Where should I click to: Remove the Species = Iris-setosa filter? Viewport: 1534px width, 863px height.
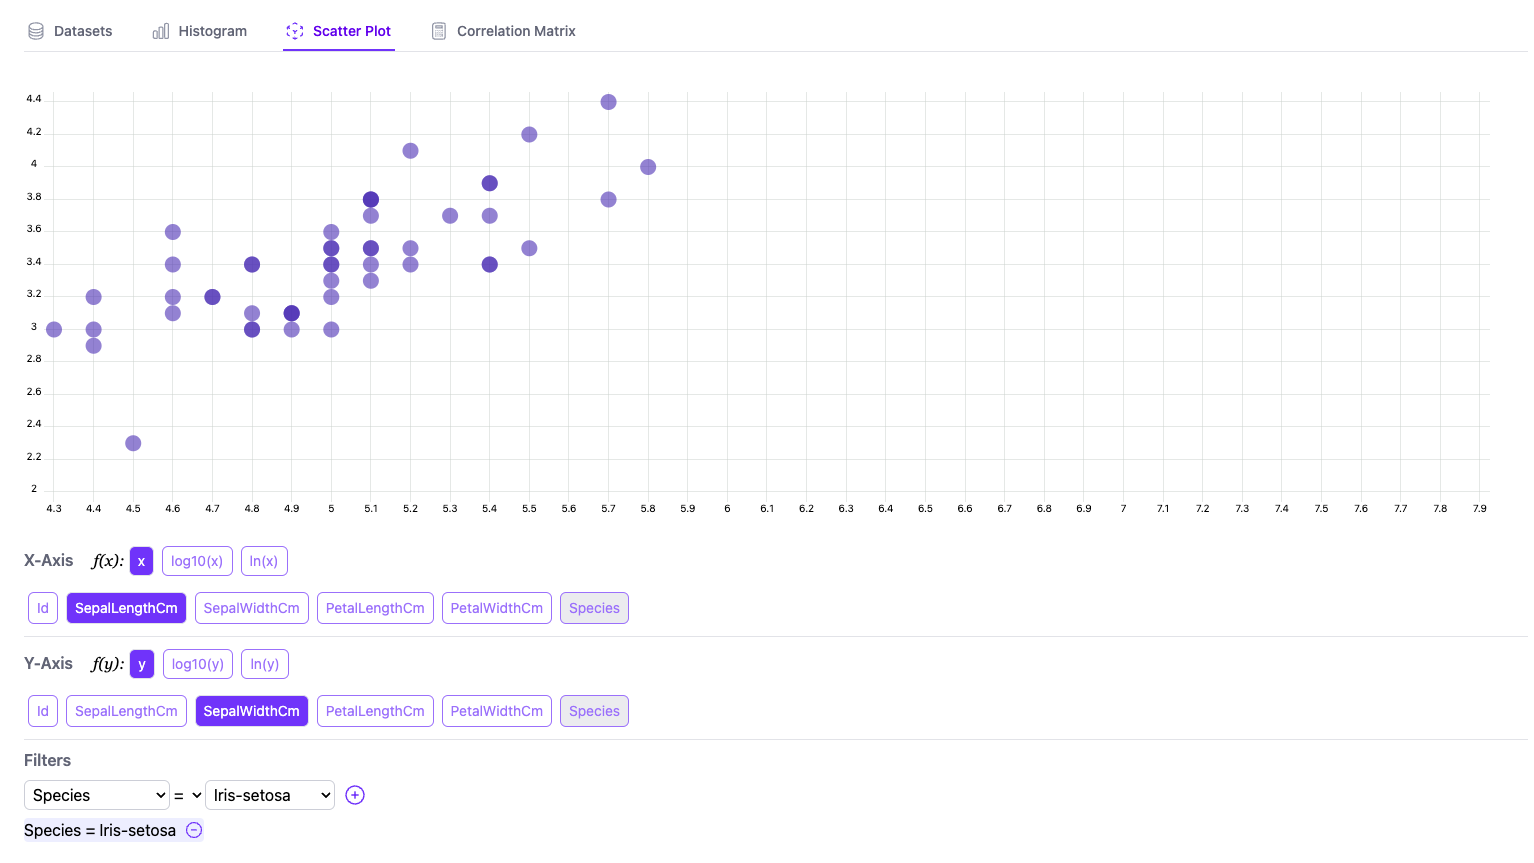(195, 830)
